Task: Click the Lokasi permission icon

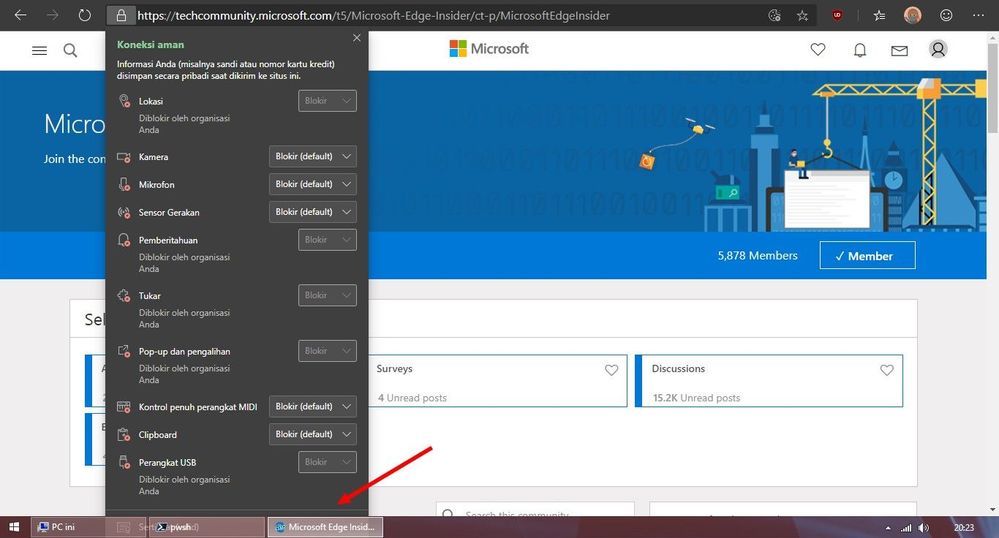Action: (x=124, y=101)
